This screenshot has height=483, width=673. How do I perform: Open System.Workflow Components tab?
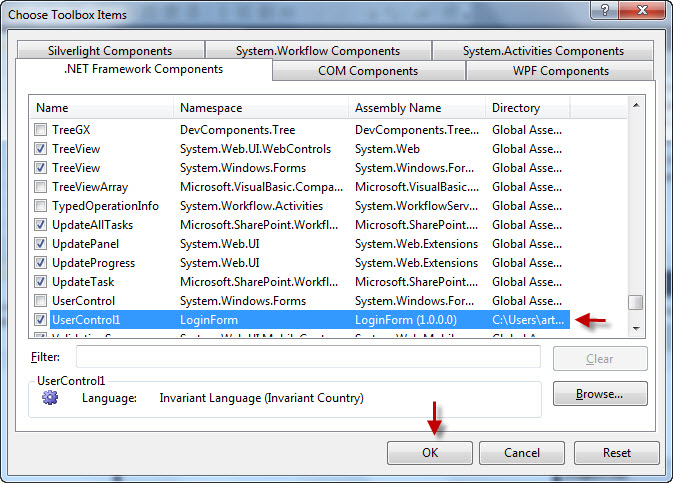318,51
